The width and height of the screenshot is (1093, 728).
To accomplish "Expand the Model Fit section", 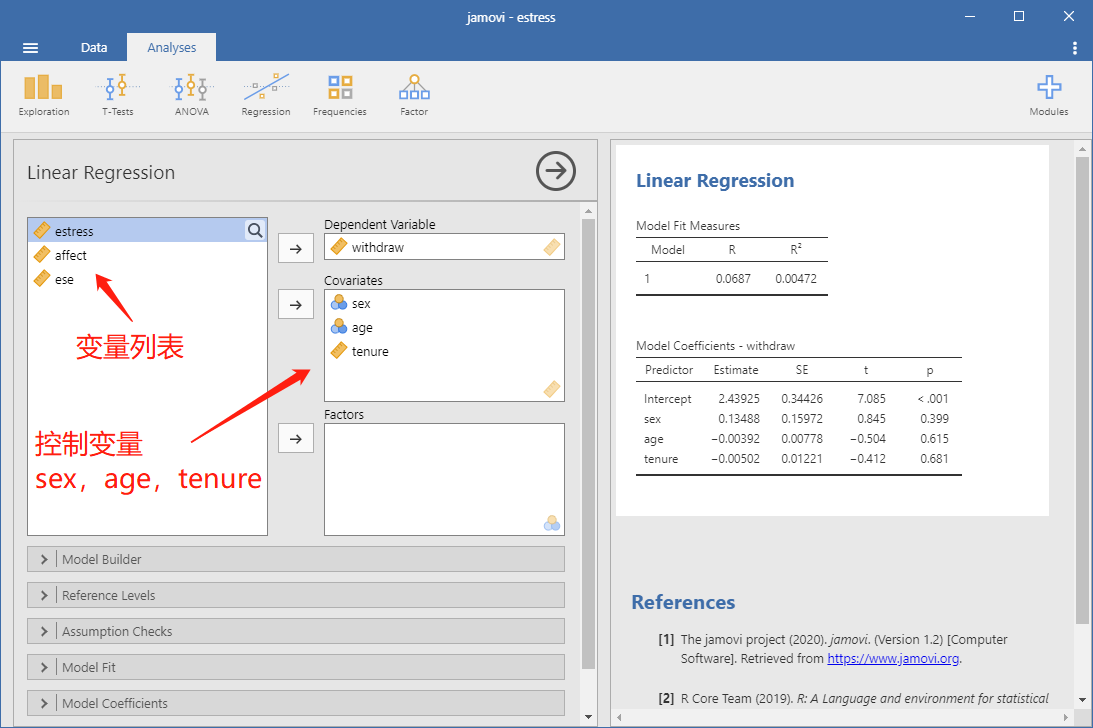I will tap(296, 667).
